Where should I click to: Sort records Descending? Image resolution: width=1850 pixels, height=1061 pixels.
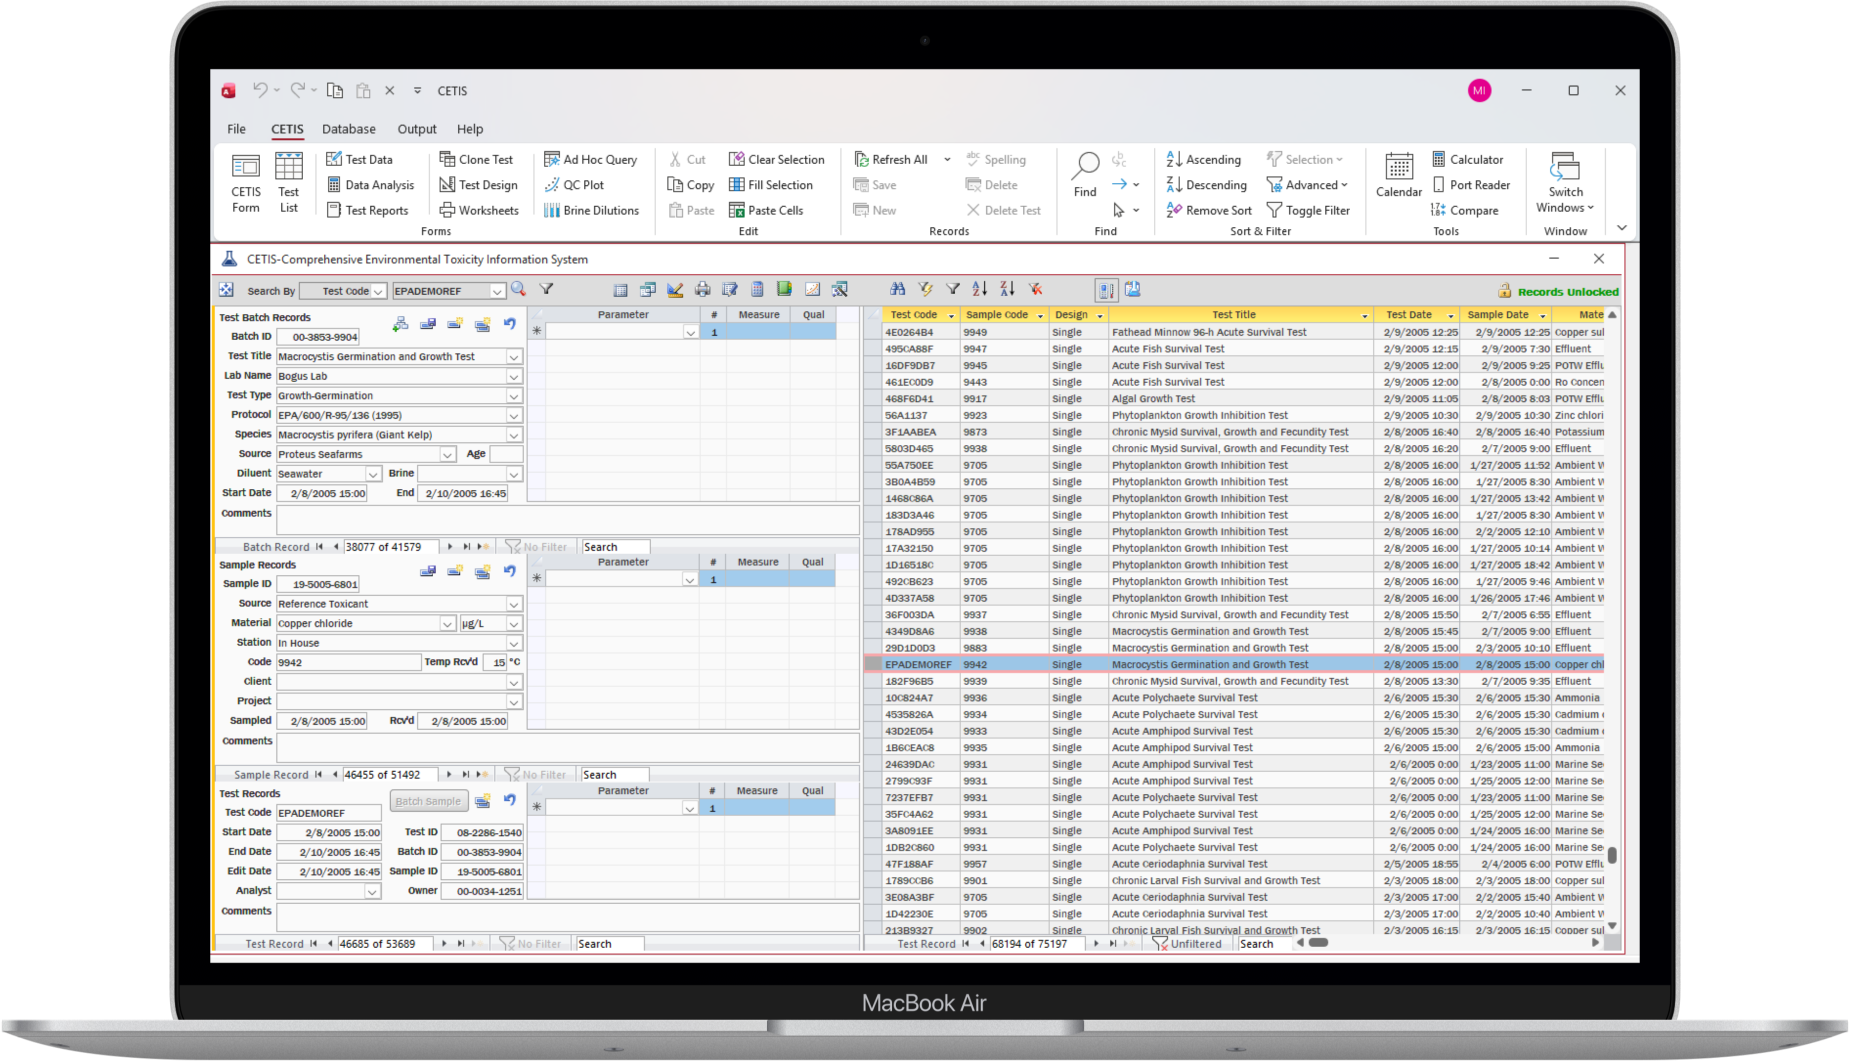tap(1206, 185)
